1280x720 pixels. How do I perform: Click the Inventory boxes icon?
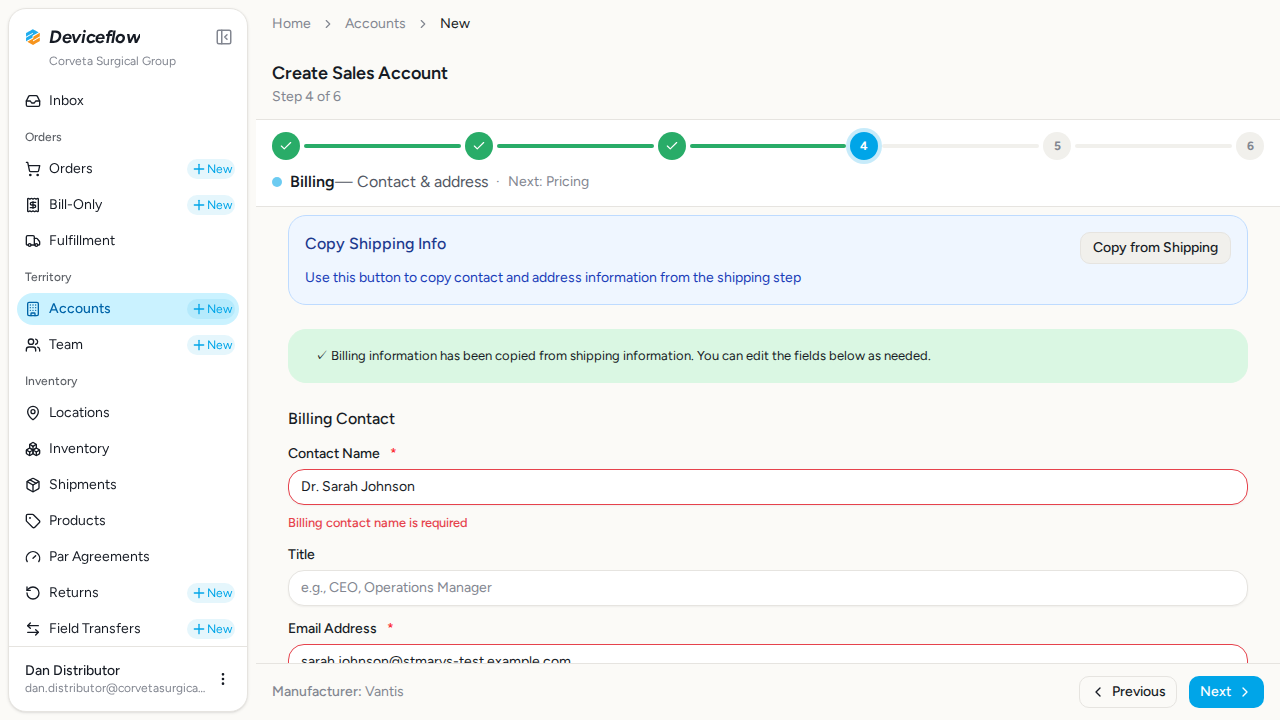click(33, 449)
